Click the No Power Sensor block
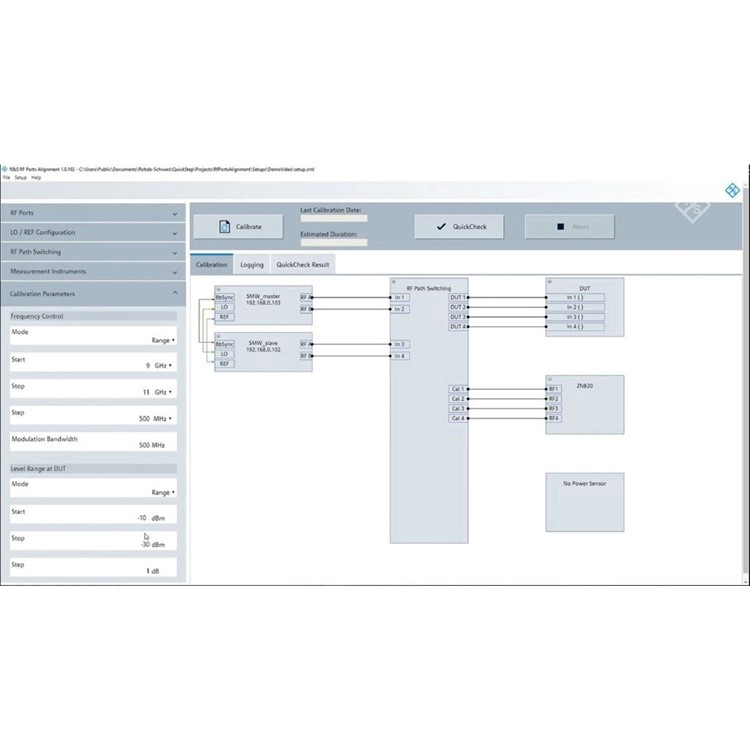 585,502
